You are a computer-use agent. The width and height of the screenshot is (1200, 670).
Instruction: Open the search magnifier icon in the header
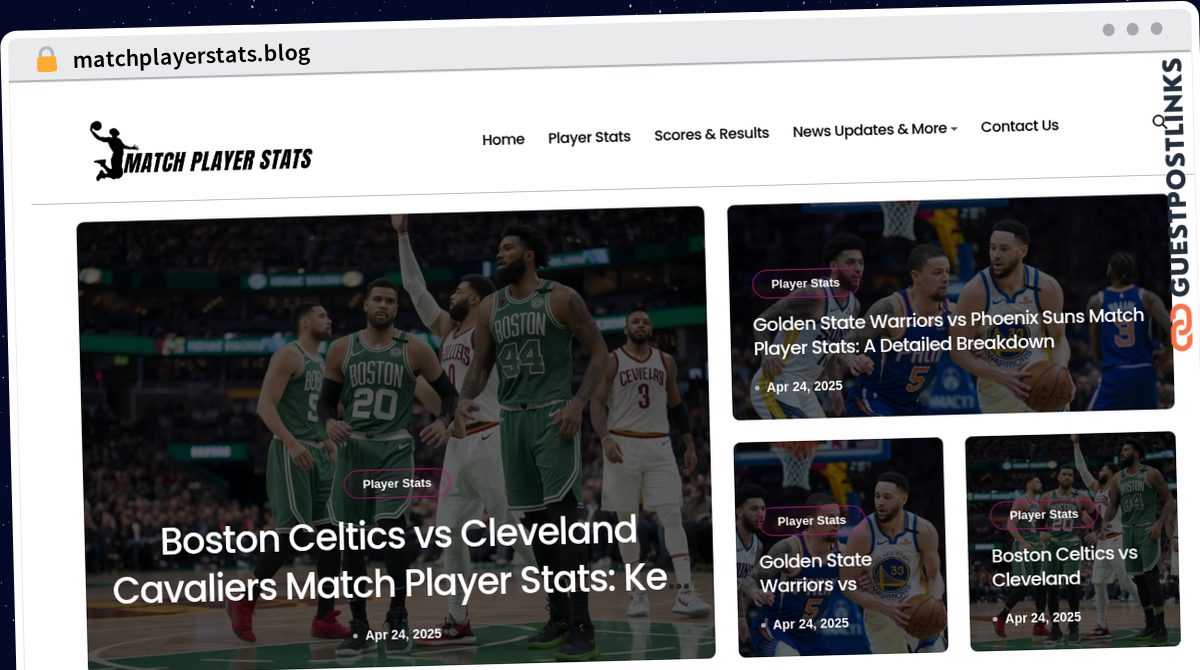tap(1159, 122)
